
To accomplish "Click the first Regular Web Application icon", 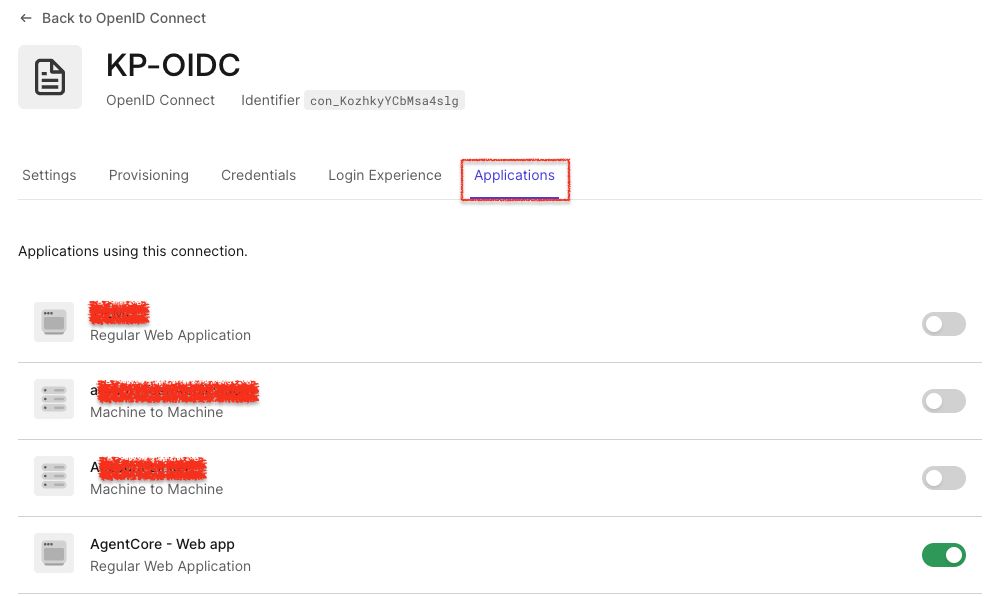I will click(x=53, y=321).
